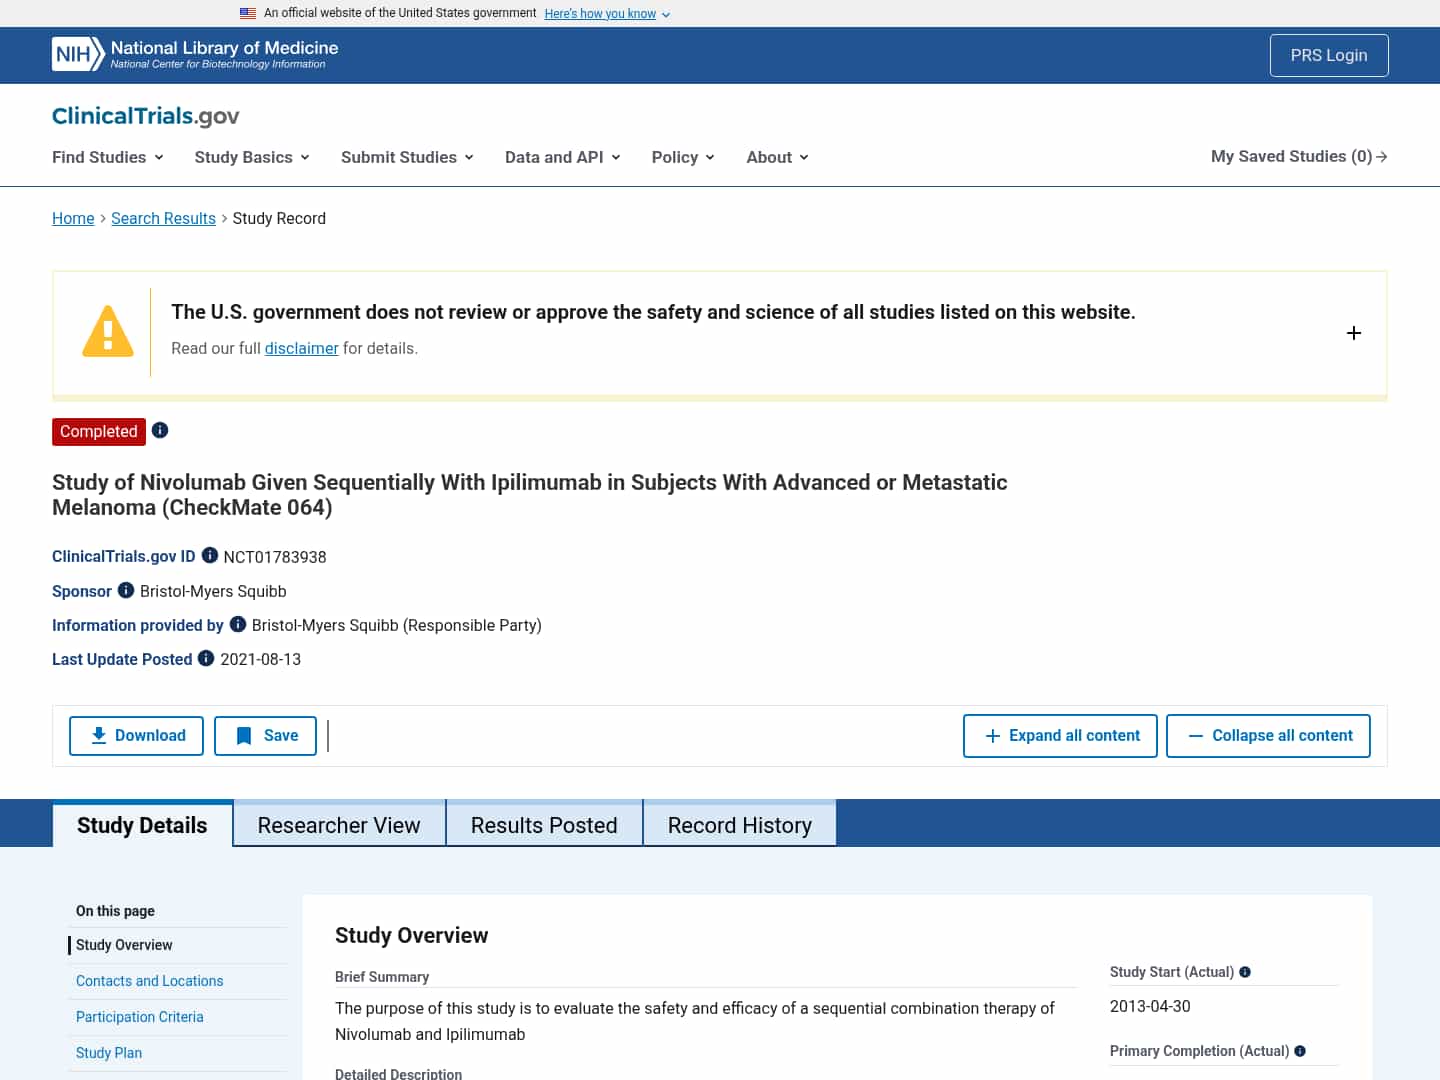Viewport: 1440px width, 1080px height.
Task: Expand the disclaimer banner with plus icon
Action: coord(1353,333)
